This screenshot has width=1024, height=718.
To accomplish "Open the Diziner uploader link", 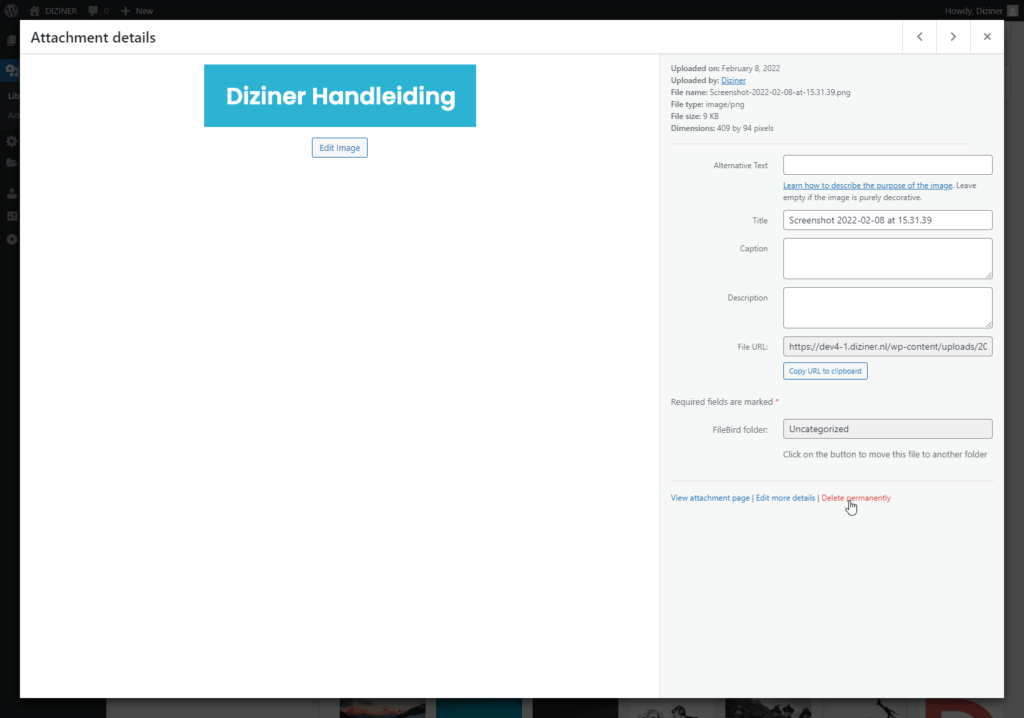I will [x=733, y=80].
